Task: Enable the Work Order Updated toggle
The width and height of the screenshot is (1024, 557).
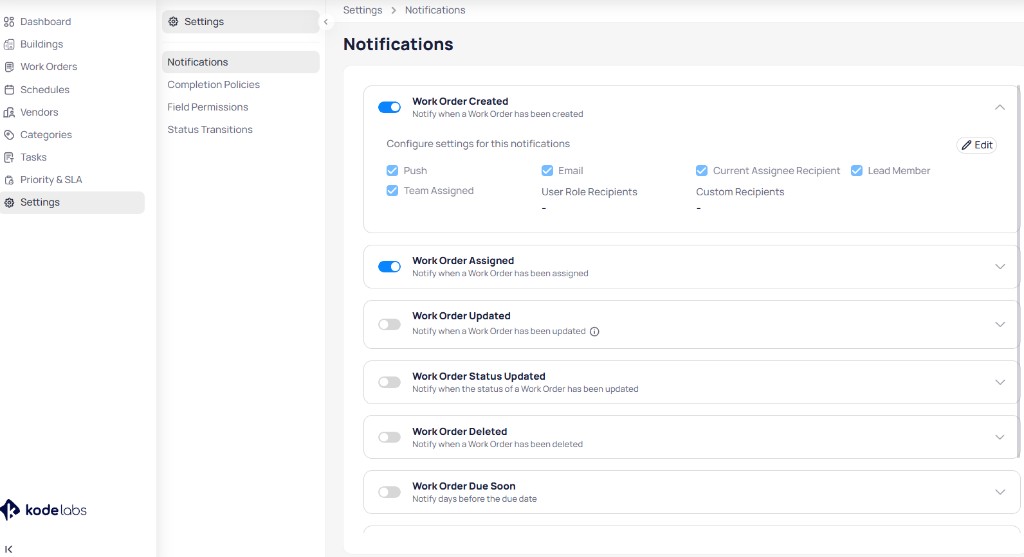Action: [389, 325]
